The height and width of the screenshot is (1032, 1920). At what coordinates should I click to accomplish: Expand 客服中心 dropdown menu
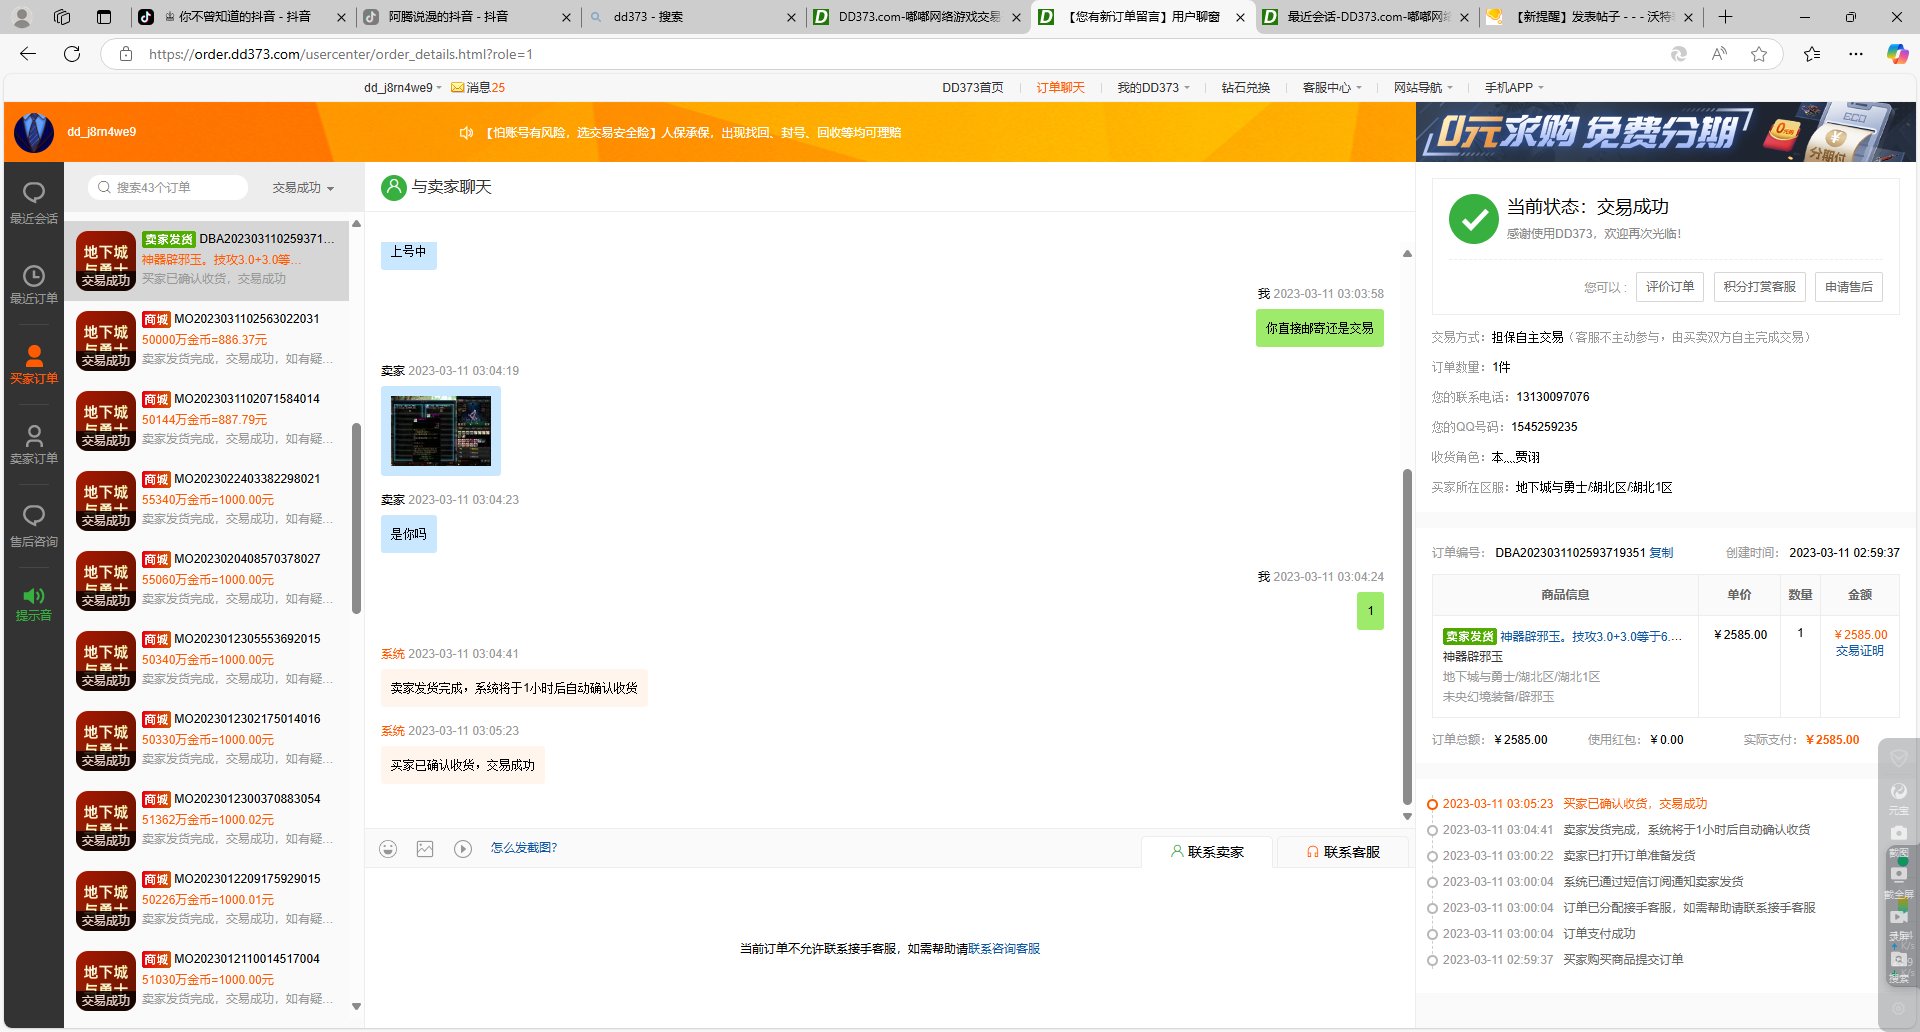click(x=1332, y=88)
